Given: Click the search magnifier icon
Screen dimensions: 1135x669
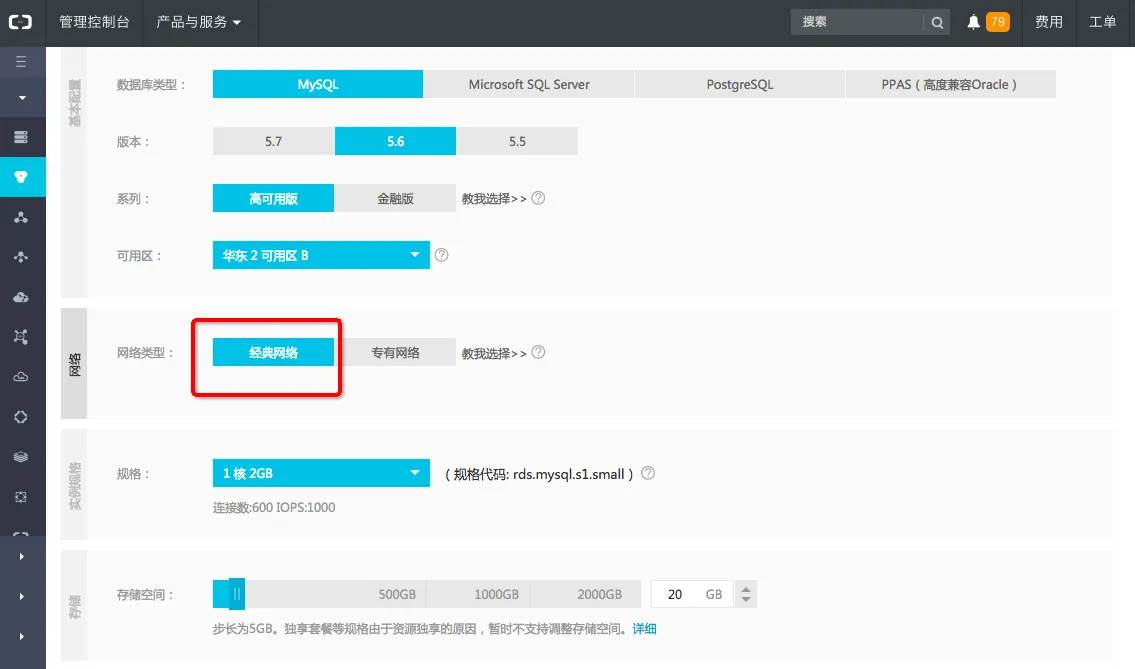Looking at the screenshot, I should coord(937,22).
